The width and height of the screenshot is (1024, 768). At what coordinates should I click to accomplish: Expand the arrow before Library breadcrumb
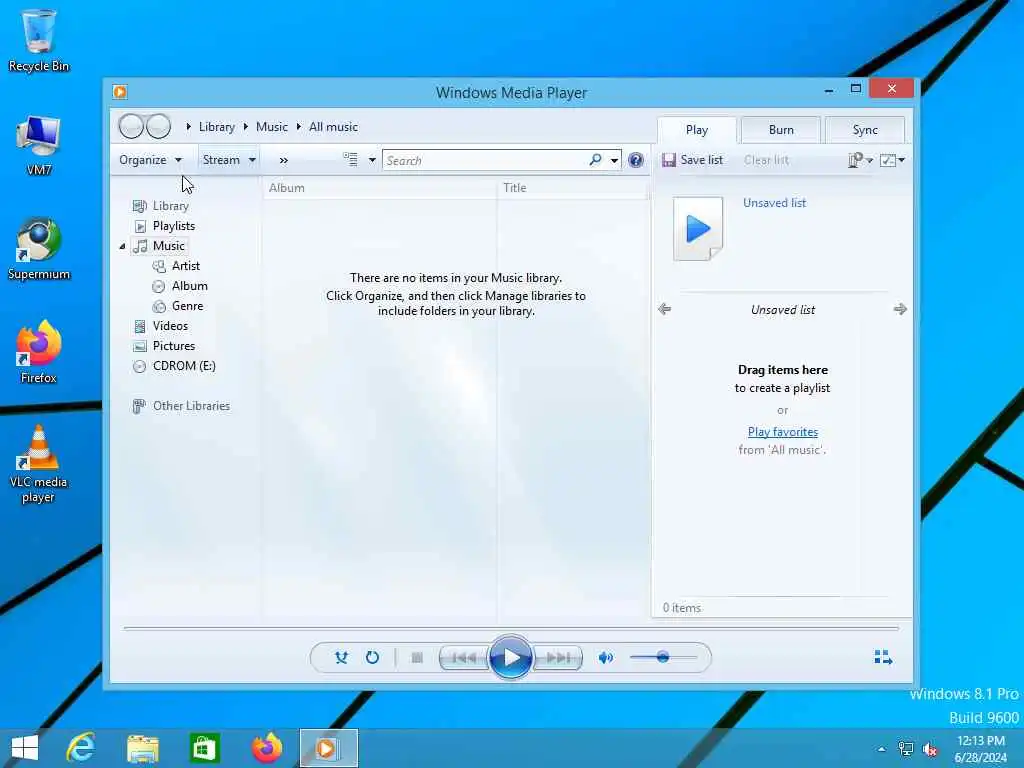pos(189,127)
